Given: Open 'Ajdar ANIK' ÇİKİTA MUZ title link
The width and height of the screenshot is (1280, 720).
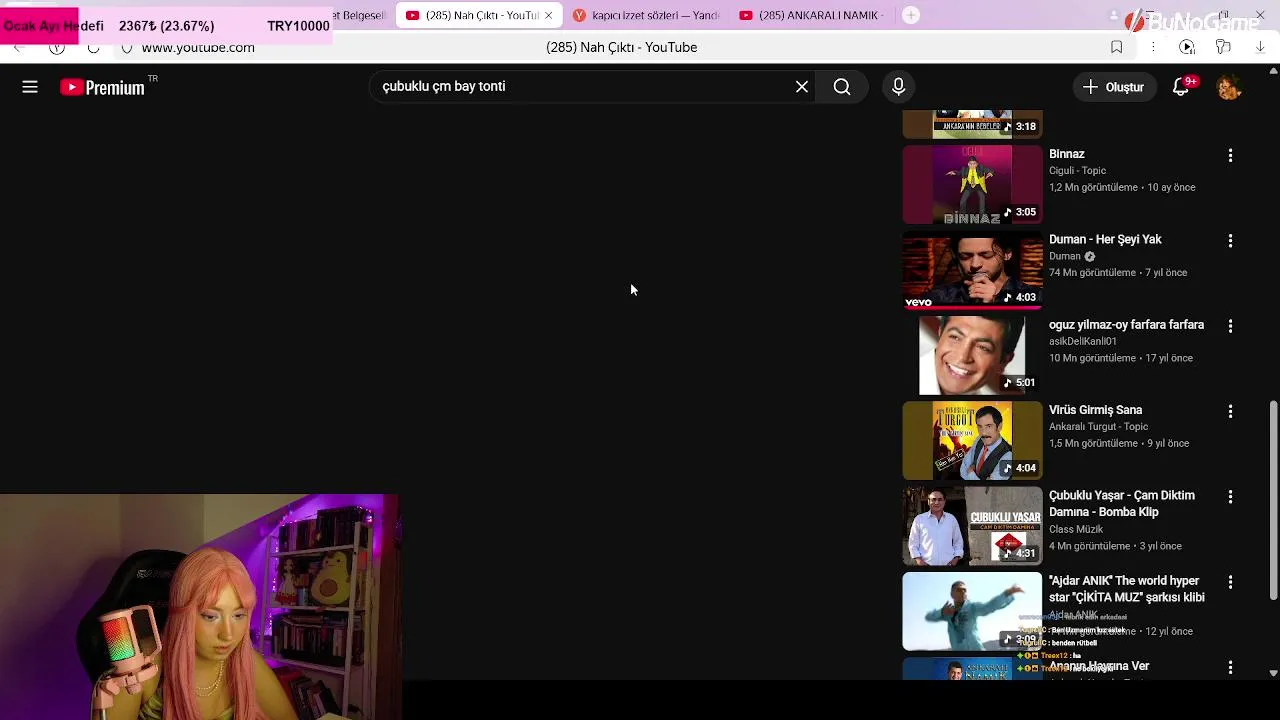Looking at the screenshot, I should coord(1127,589).
